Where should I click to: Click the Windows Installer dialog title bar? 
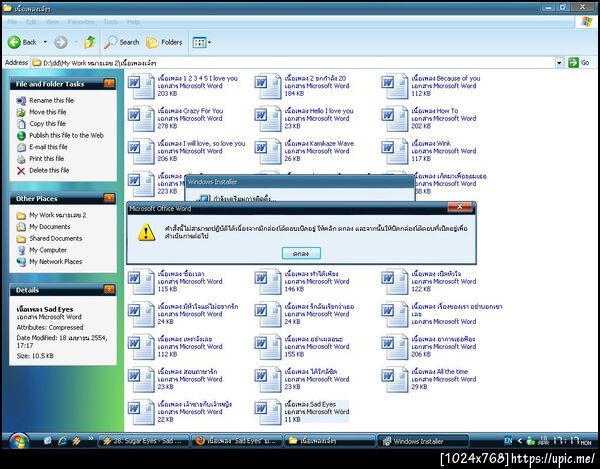point(300,182)
